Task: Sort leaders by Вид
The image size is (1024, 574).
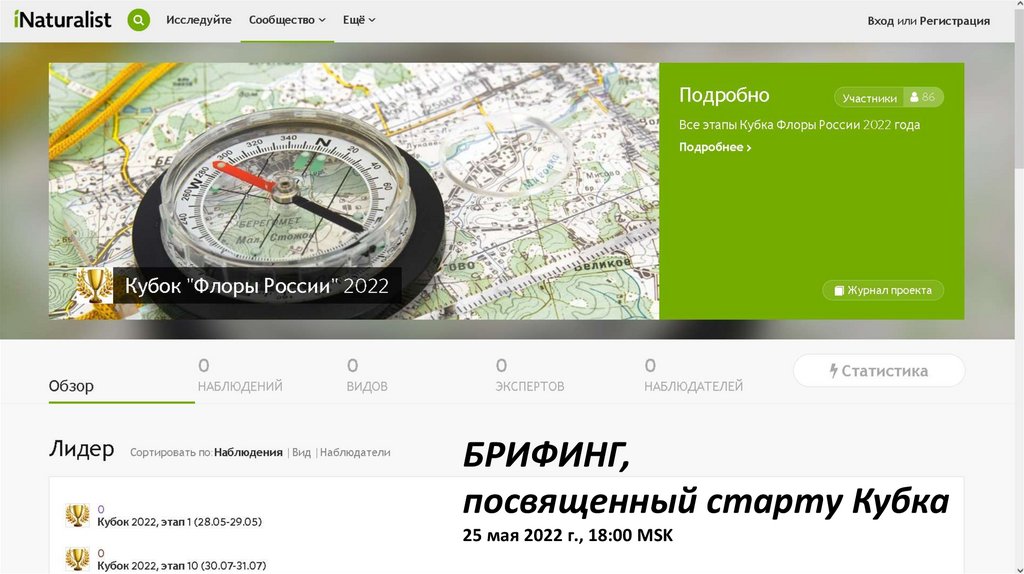Action: (x=301, y=452)
